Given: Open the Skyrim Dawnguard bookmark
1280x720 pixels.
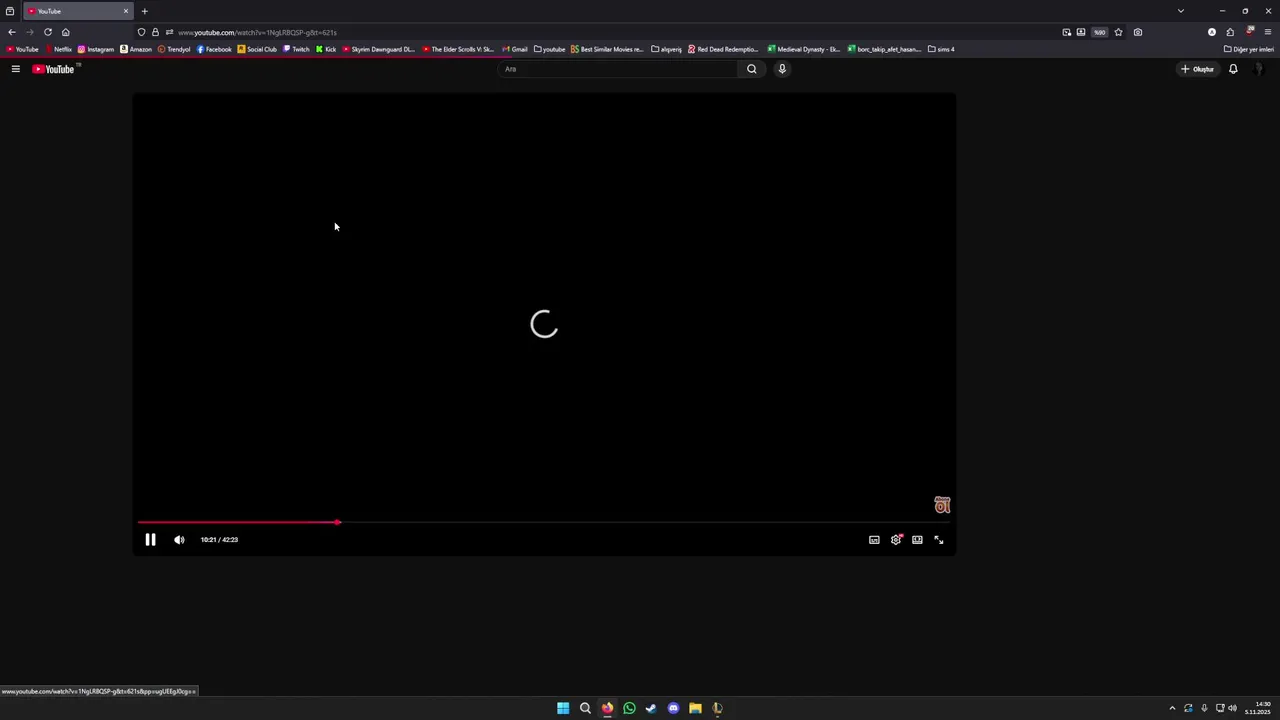Looking at the screenshot, I should coord(379,49).
